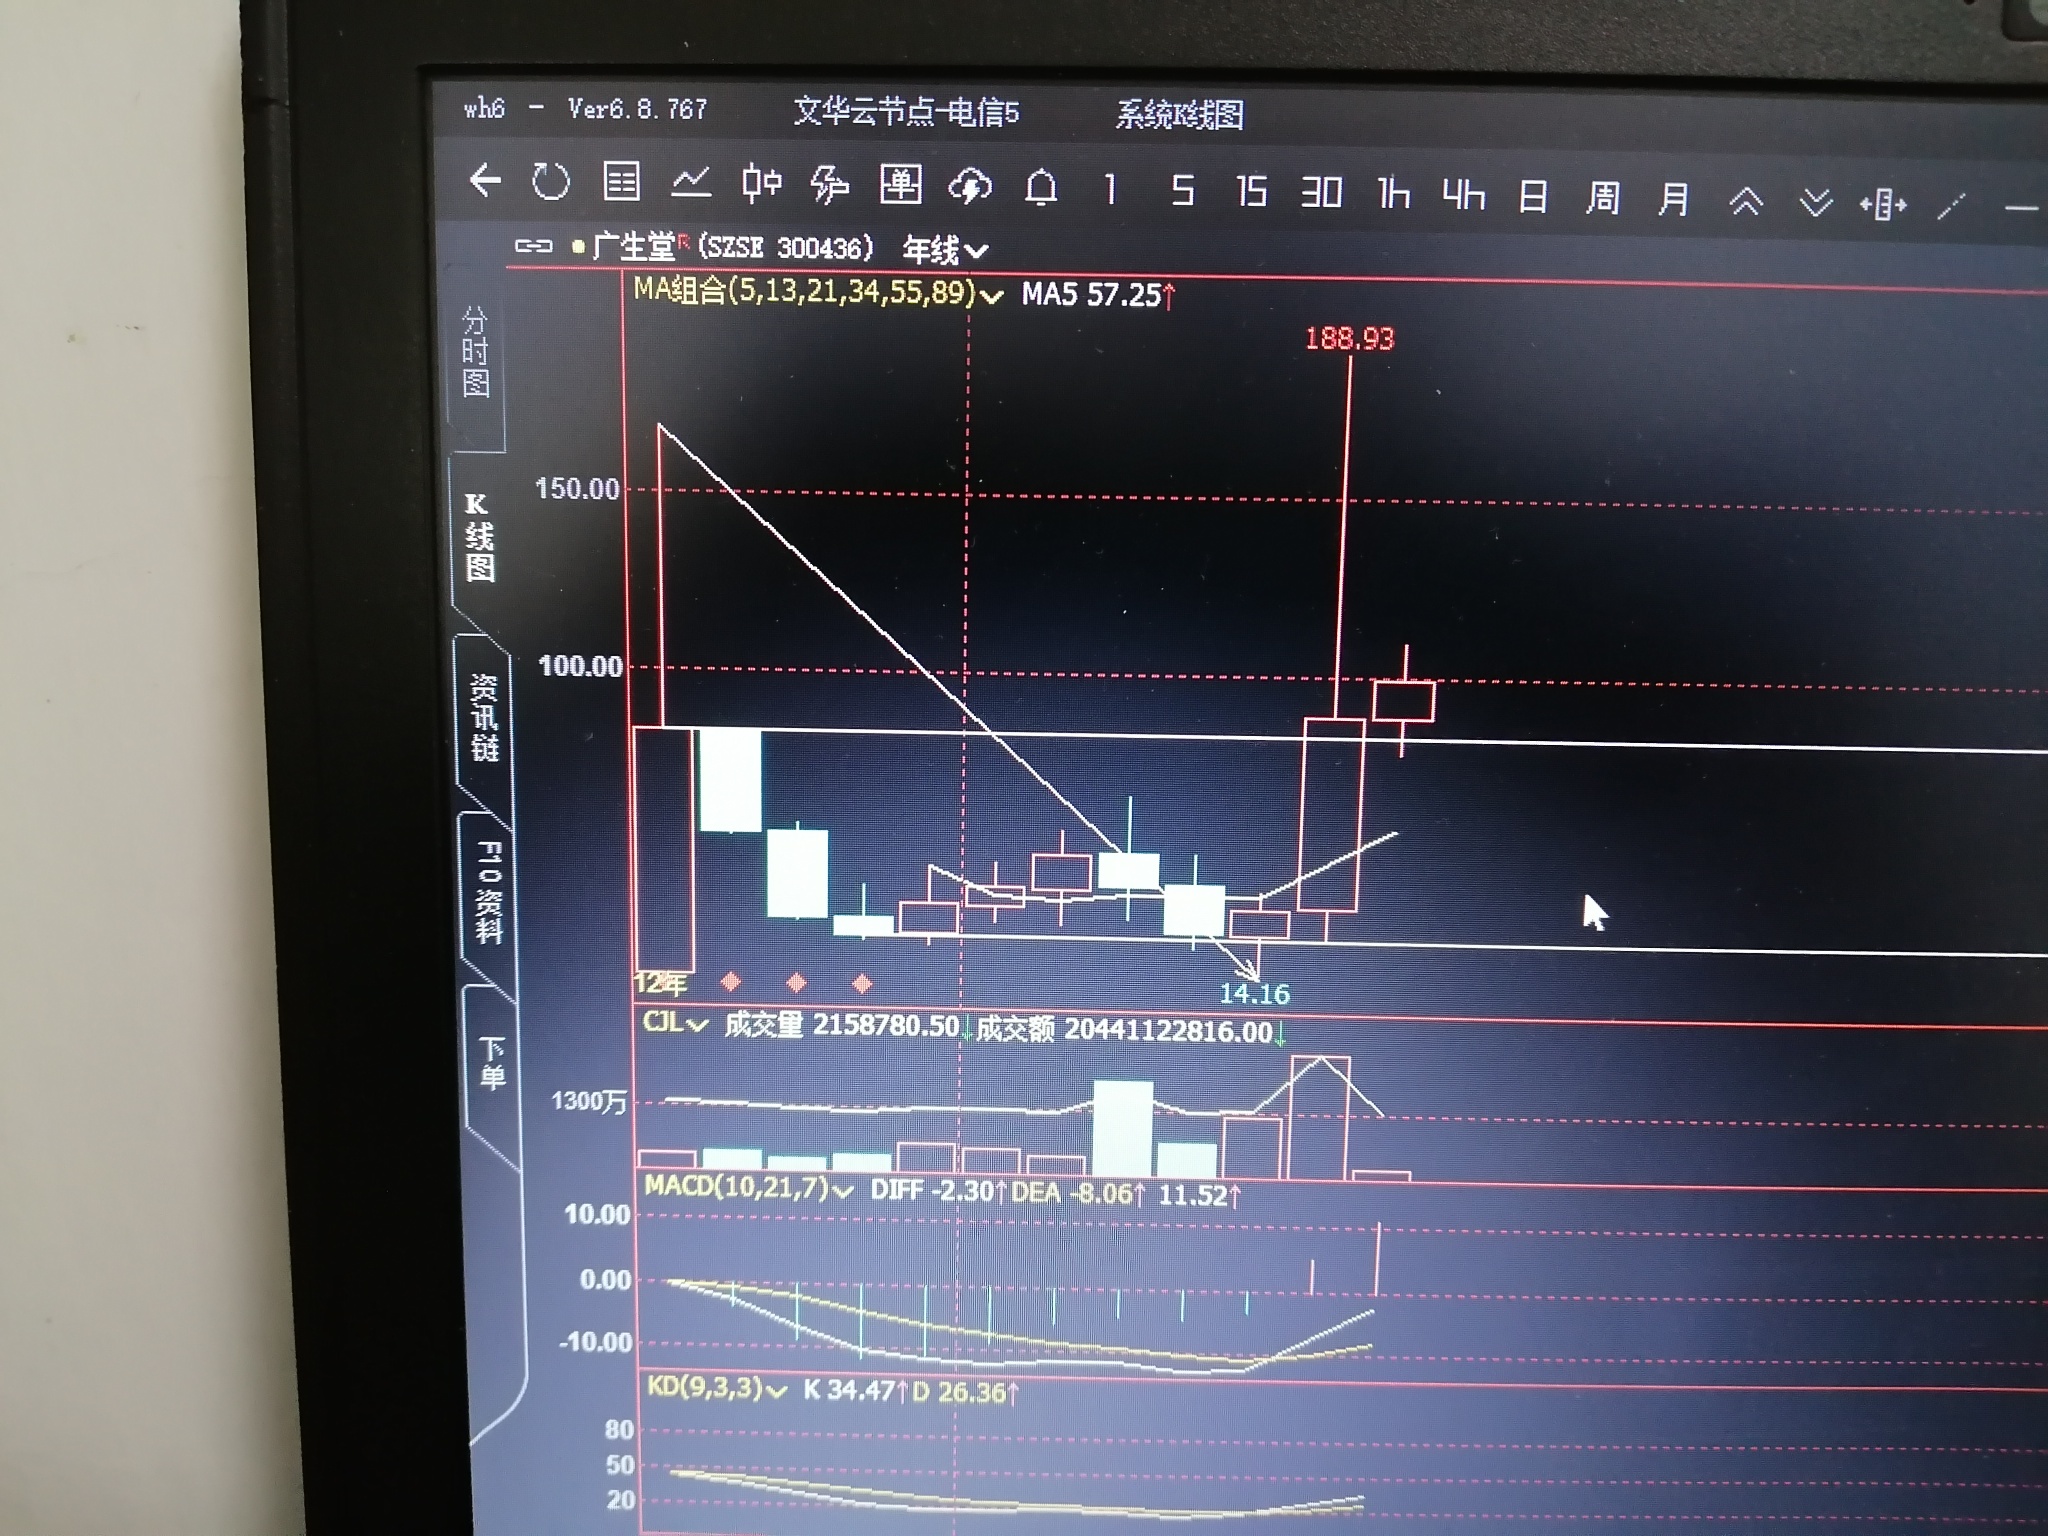Toggle the chain link icon beside 广生堂
Viewport: 2048px width, 1536px height.
(x=533, y=245)
